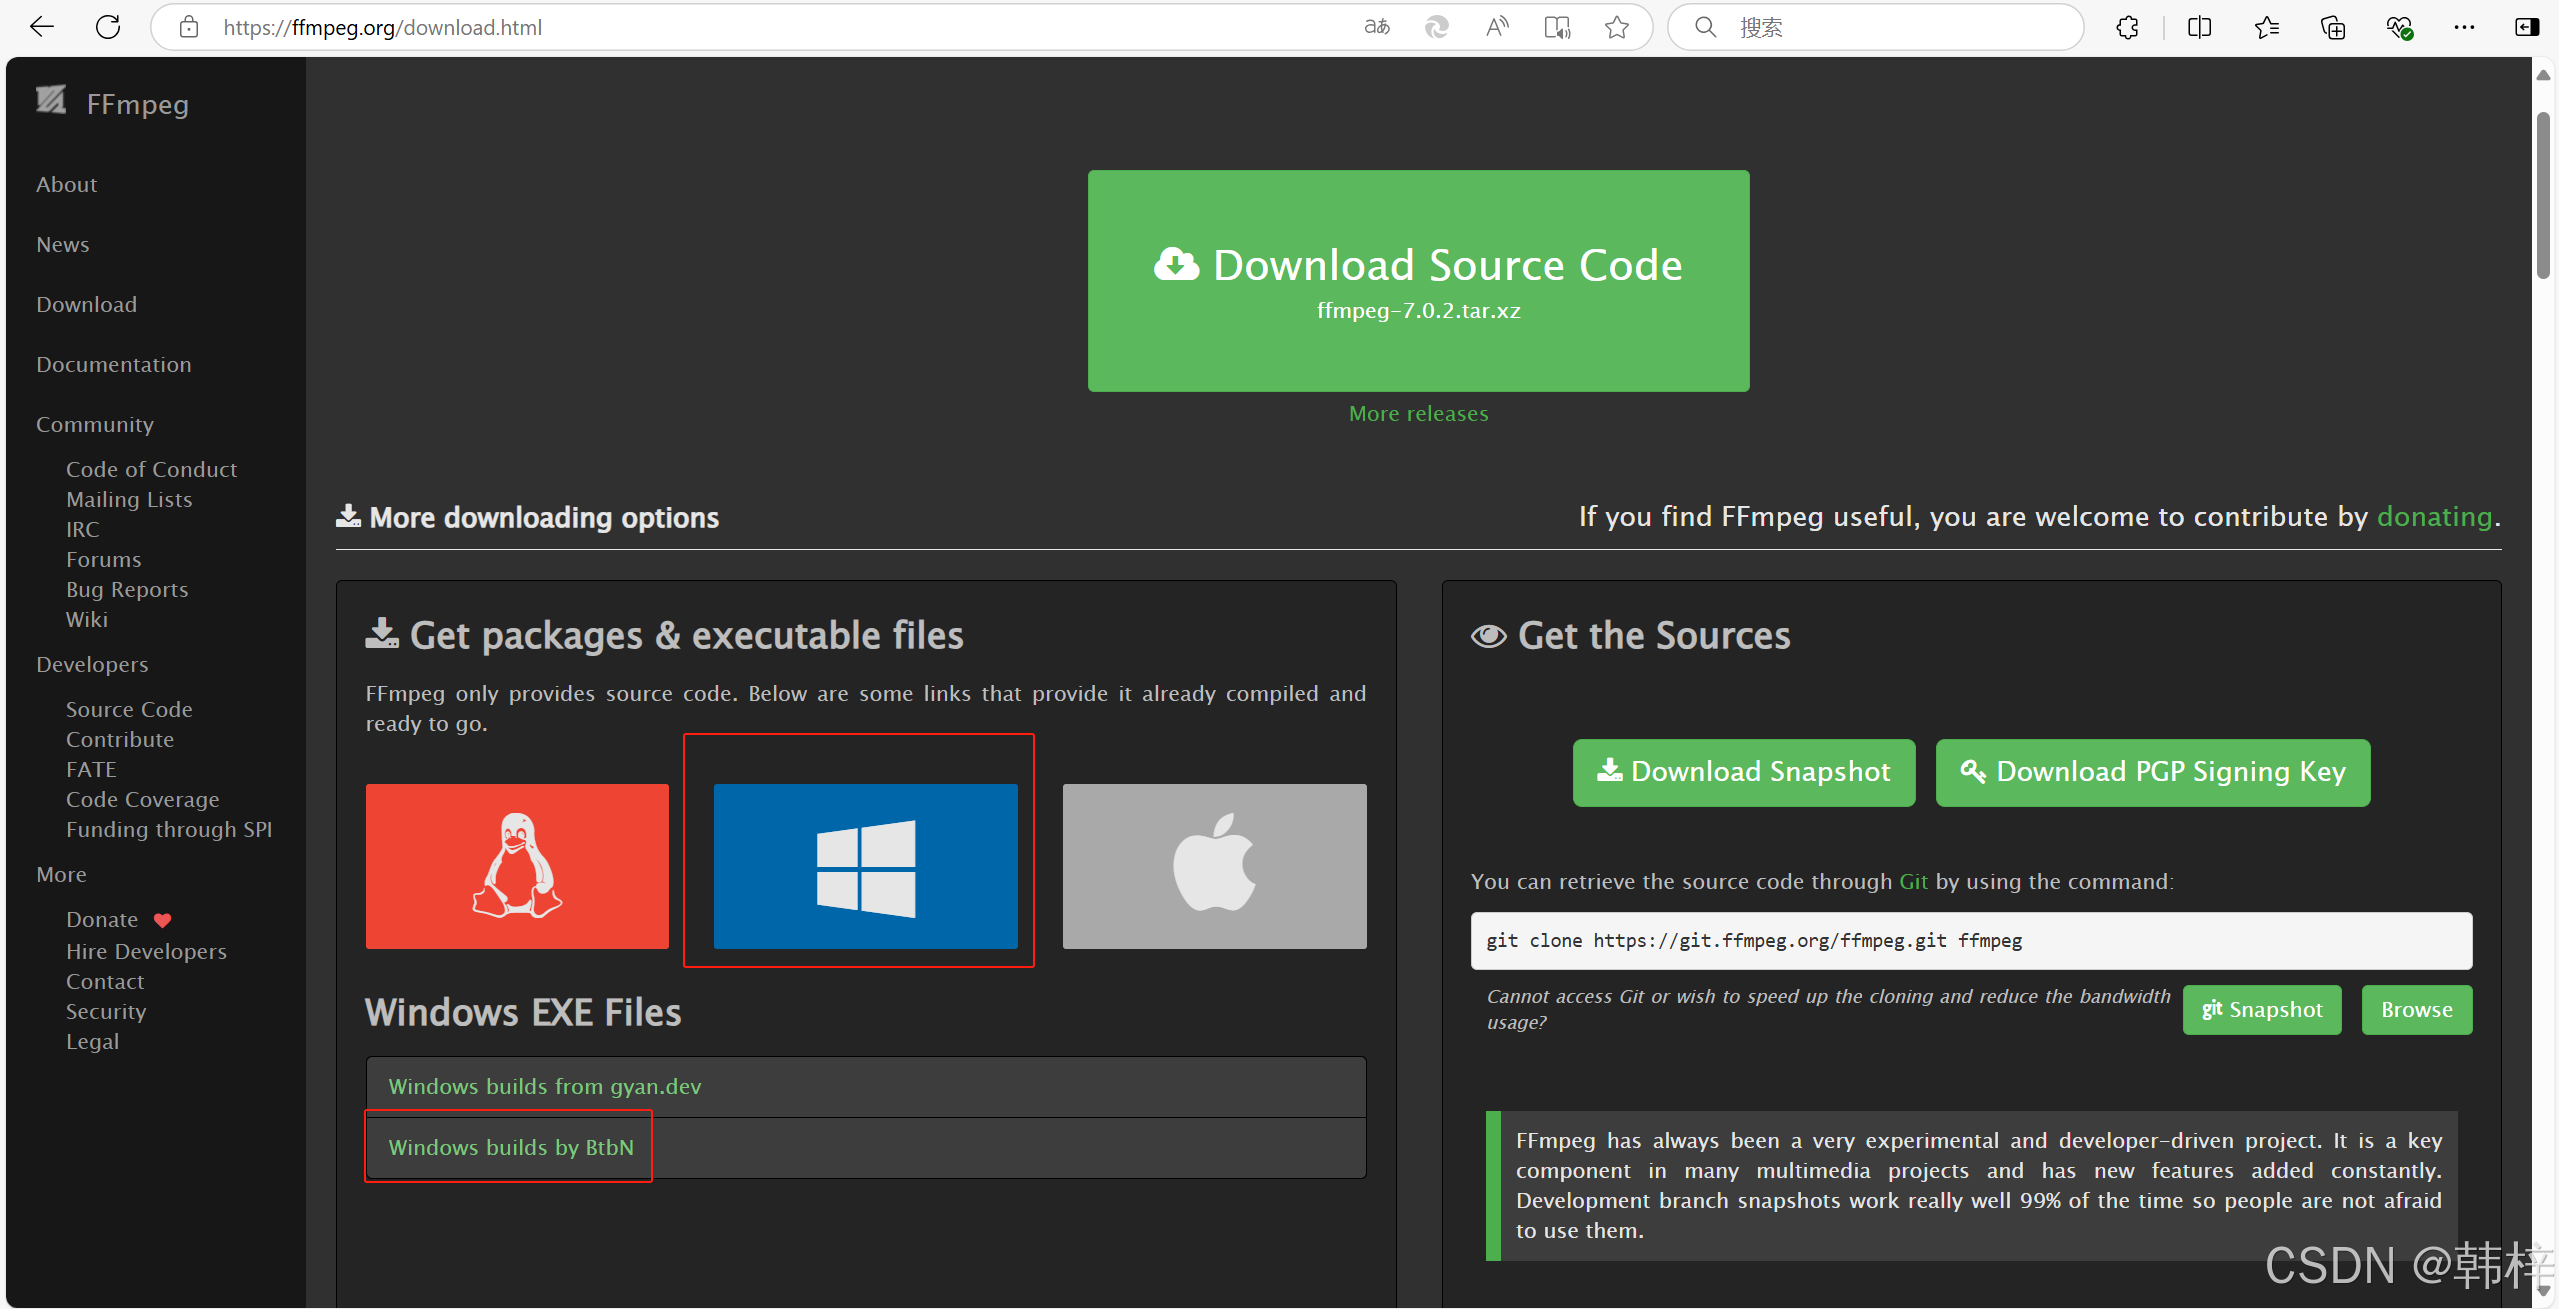Open More in the sidebar

pos(61,875)
